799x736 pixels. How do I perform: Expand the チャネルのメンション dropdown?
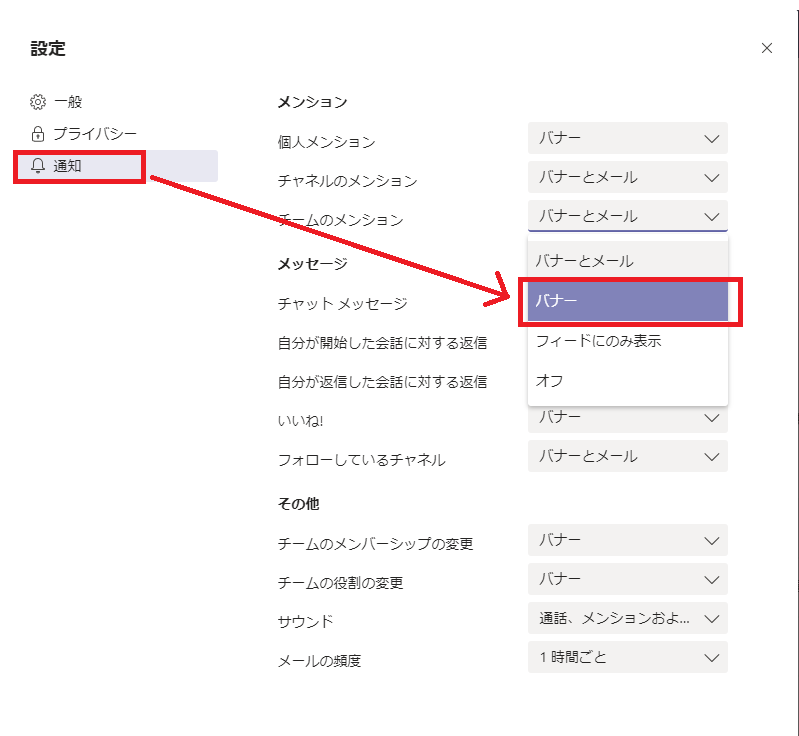click(627, 177)
